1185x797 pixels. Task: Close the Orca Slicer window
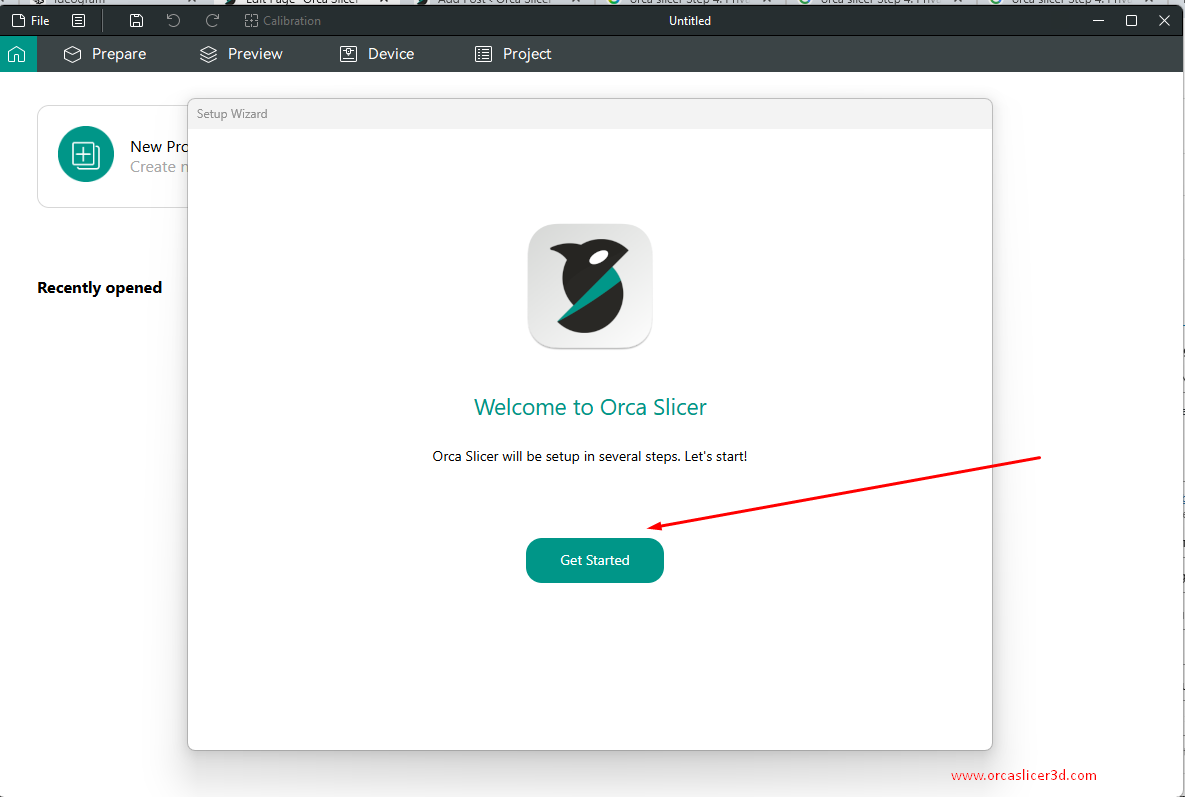(x=1165, y=21)
